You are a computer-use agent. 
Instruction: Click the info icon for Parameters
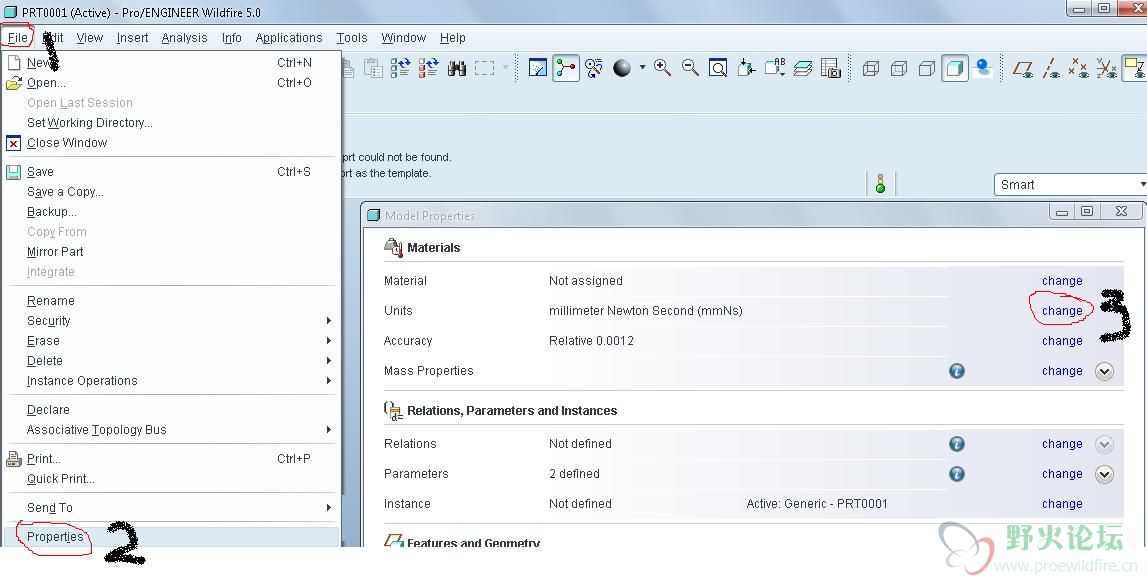pos(957,474)
